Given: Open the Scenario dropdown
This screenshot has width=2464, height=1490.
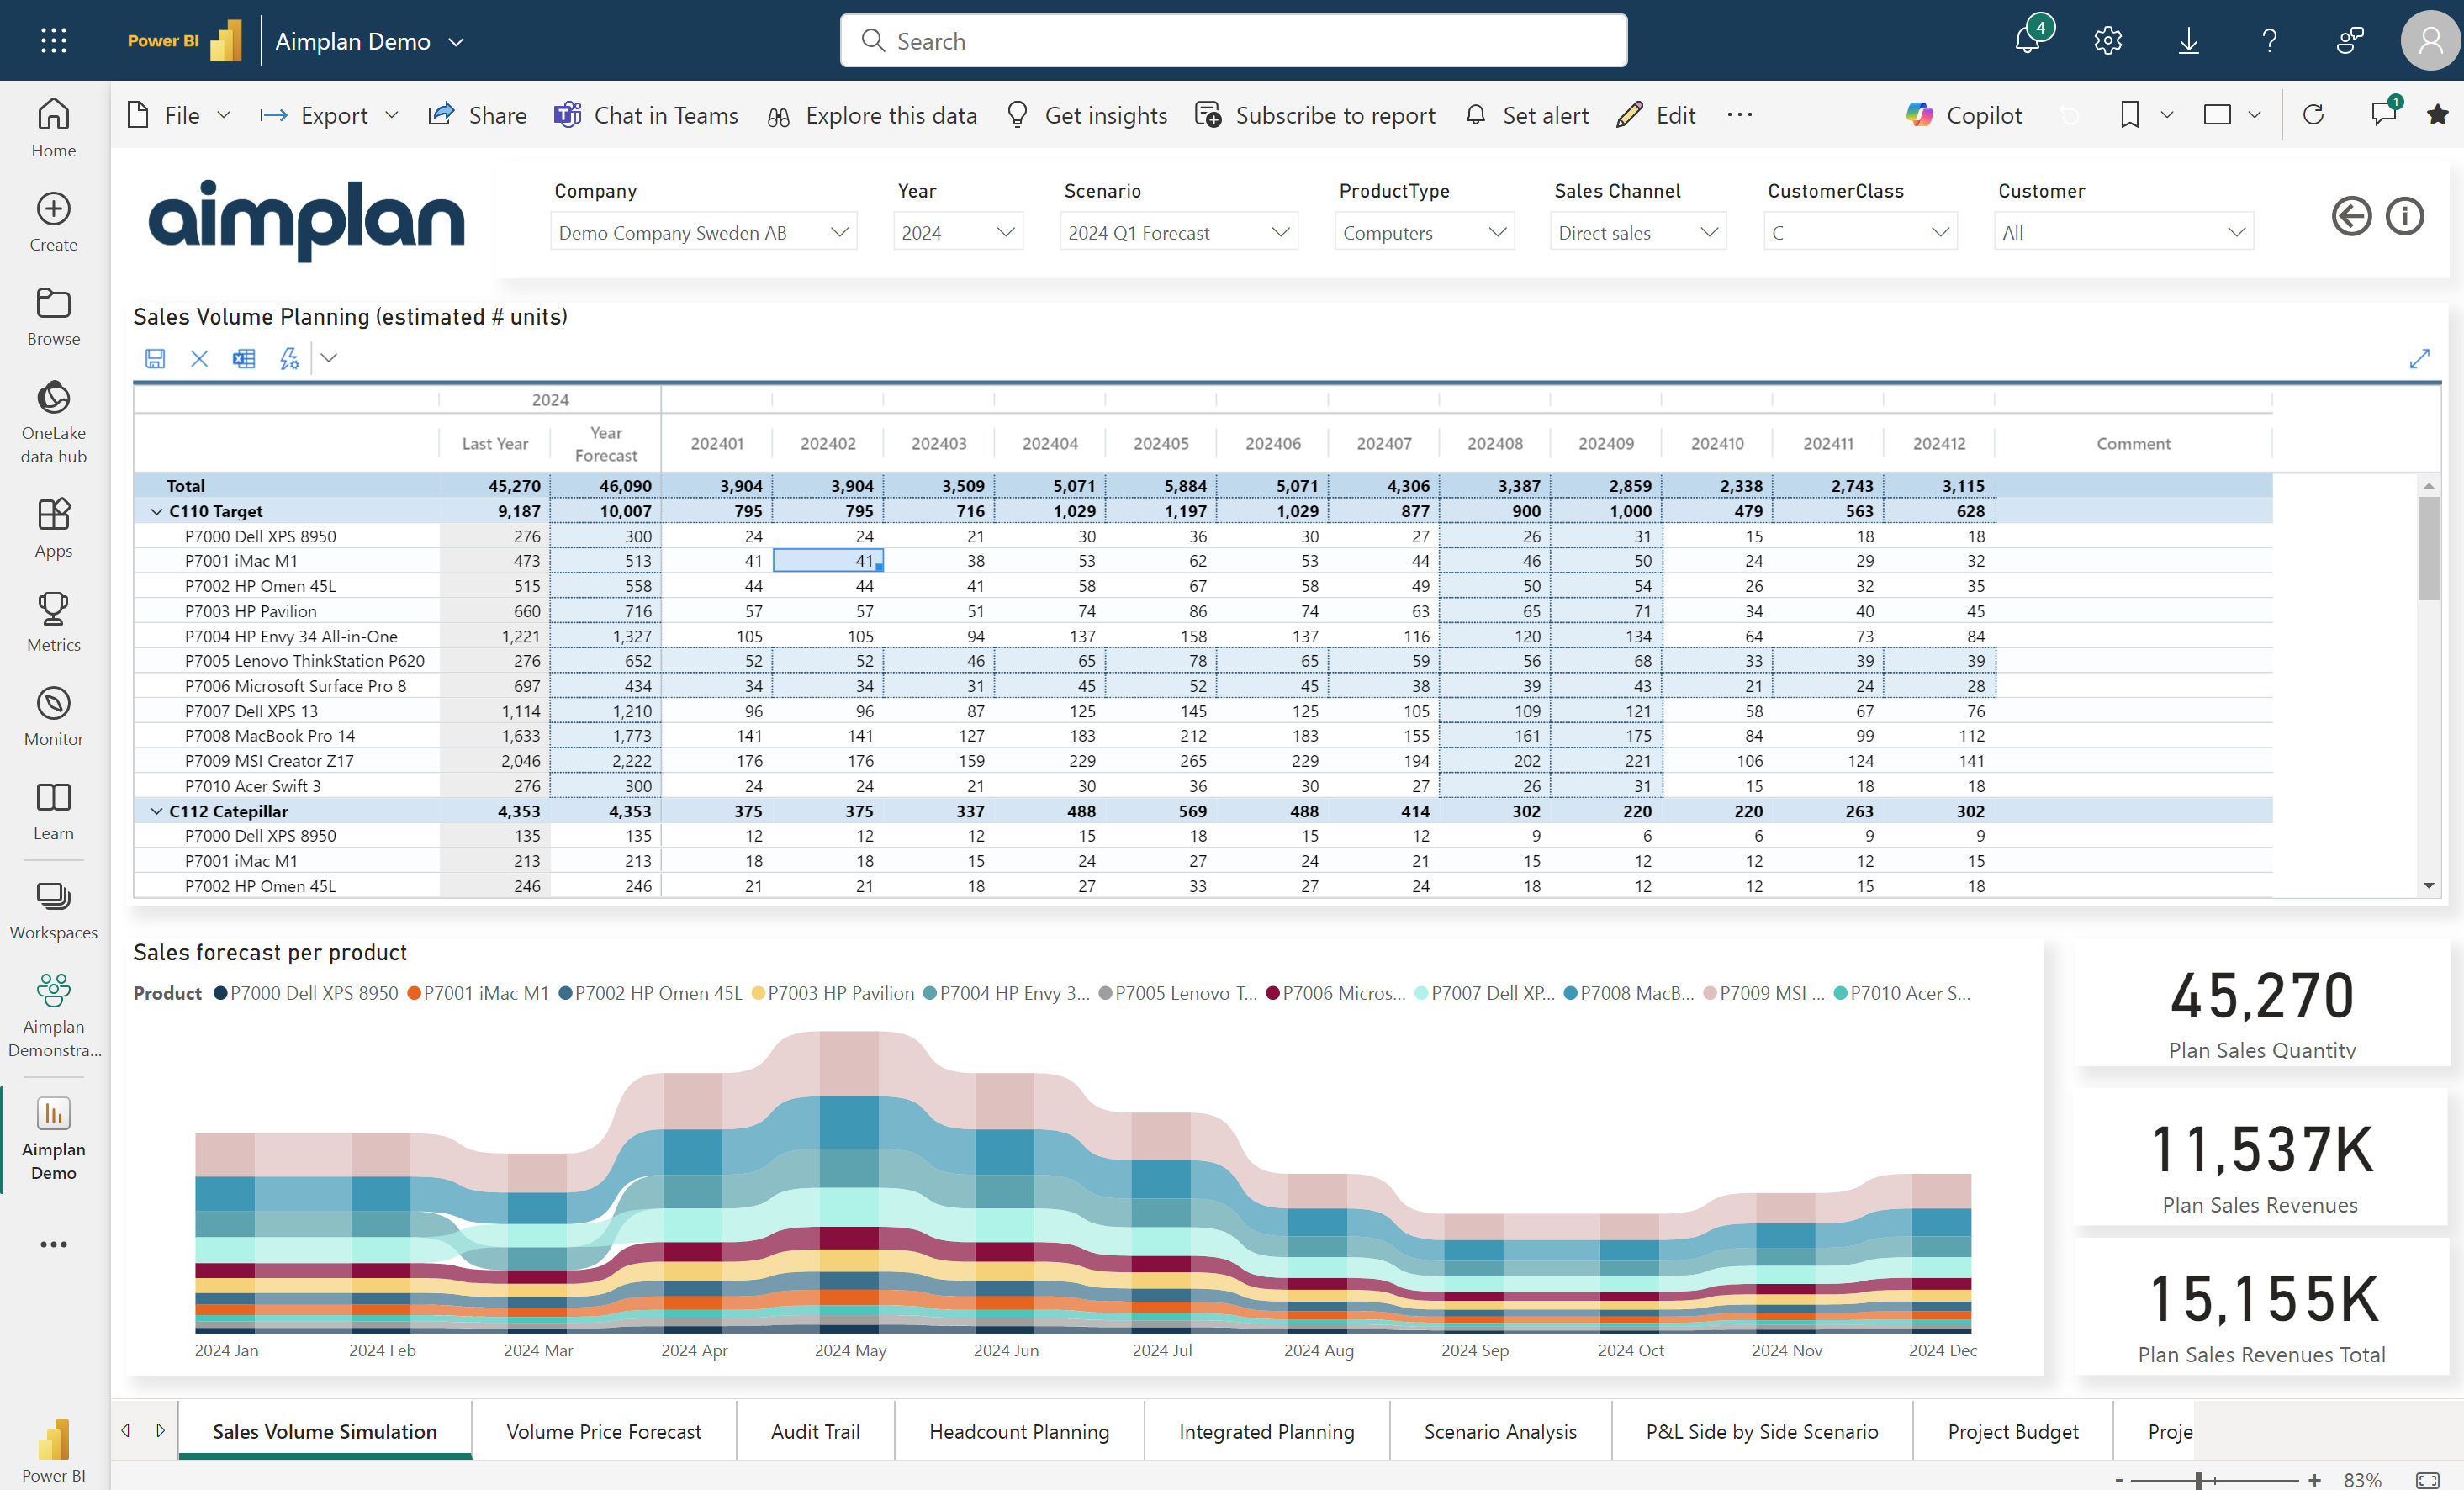Looking at the screenshot, I should (1178, 232).
